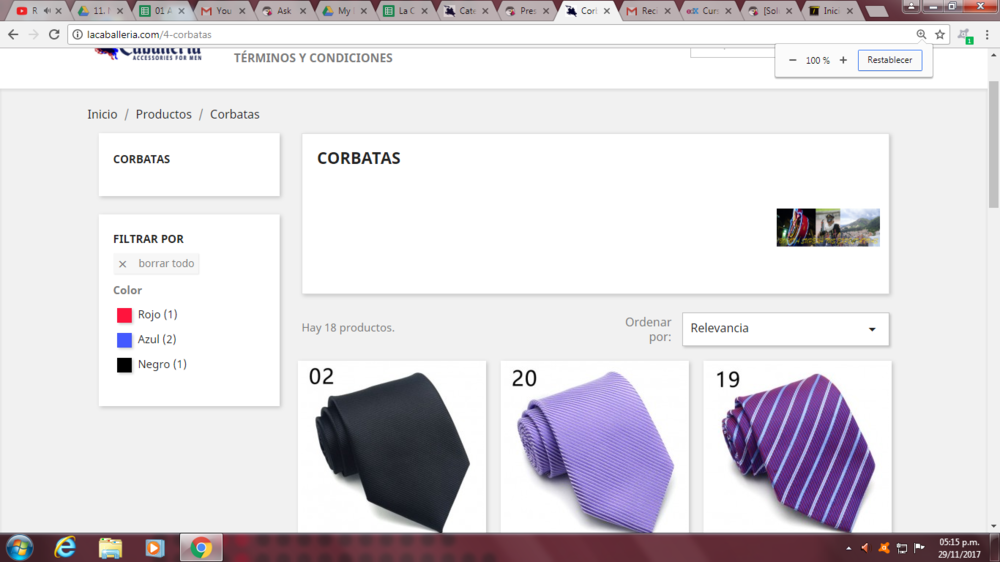Screen dimensions: 1000x562
Task: Filter by Rojo red color swatch
Action: point(124,315)
